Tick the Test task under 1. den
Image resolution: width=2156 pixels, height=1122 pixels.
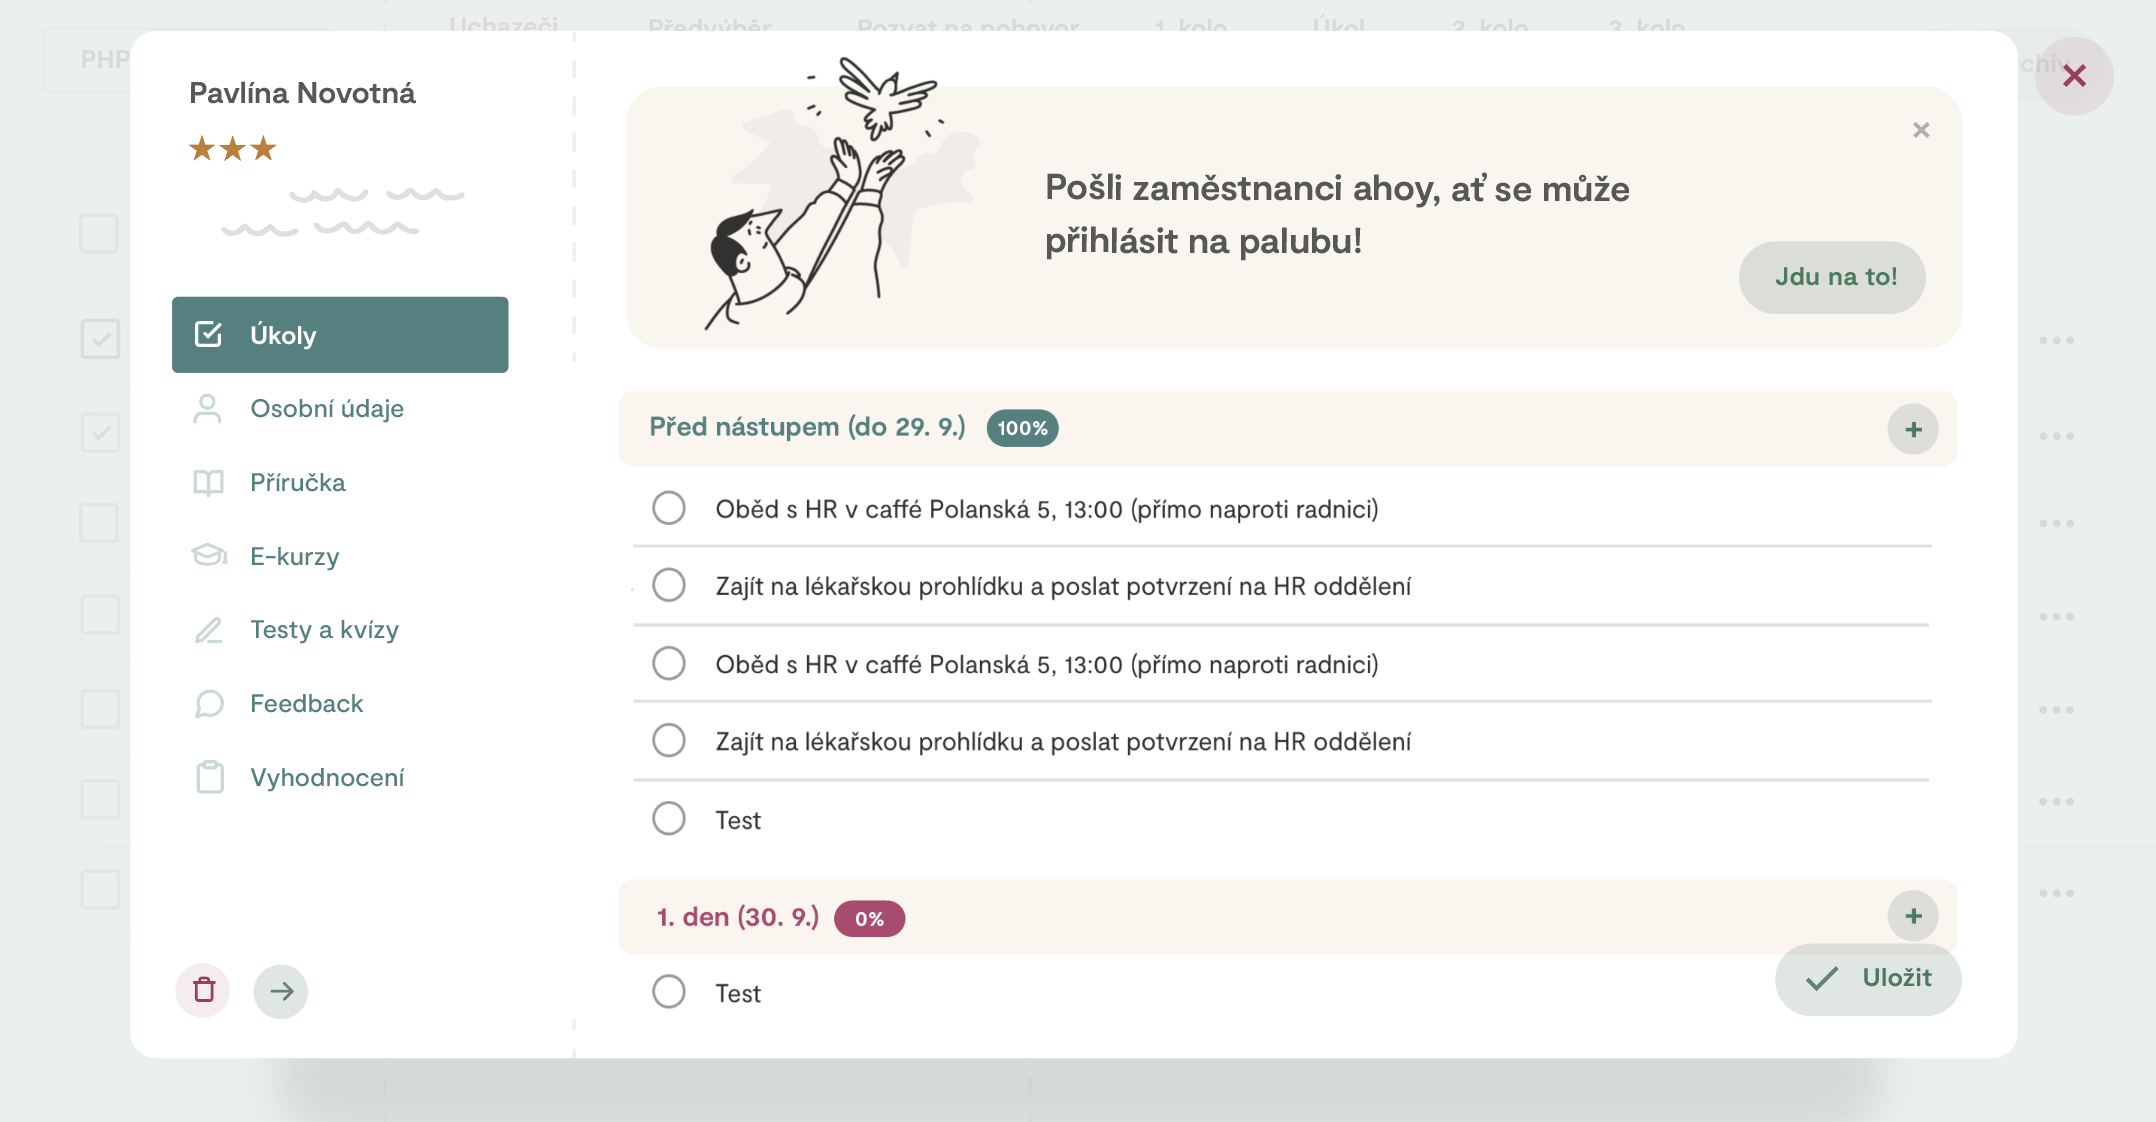pos(669,992)
